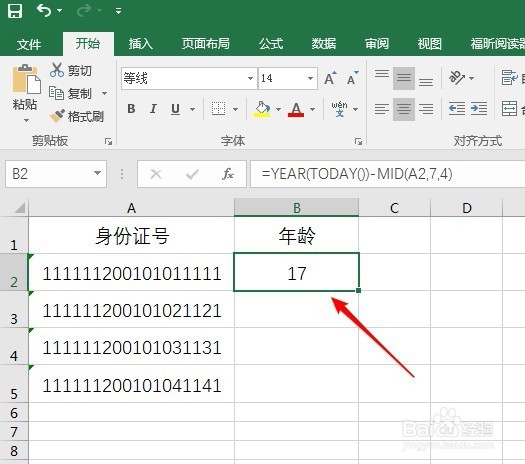Expand the font color dropdown arrow
525x464 pixels.
[312, 109]
